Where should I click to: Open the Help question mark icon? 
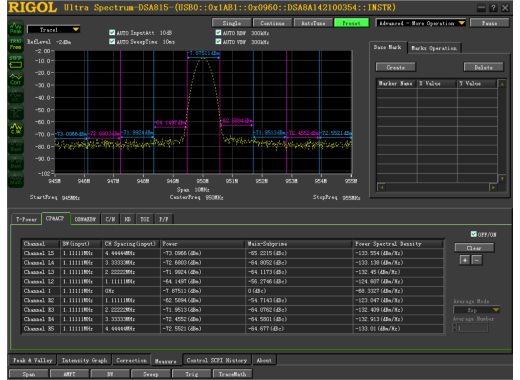click(493, 8)
